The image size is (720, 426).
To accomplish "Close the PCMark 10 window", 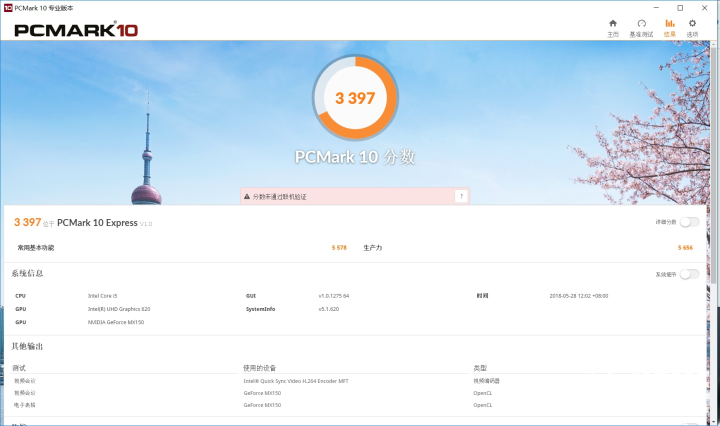I will tap(705, 8).
